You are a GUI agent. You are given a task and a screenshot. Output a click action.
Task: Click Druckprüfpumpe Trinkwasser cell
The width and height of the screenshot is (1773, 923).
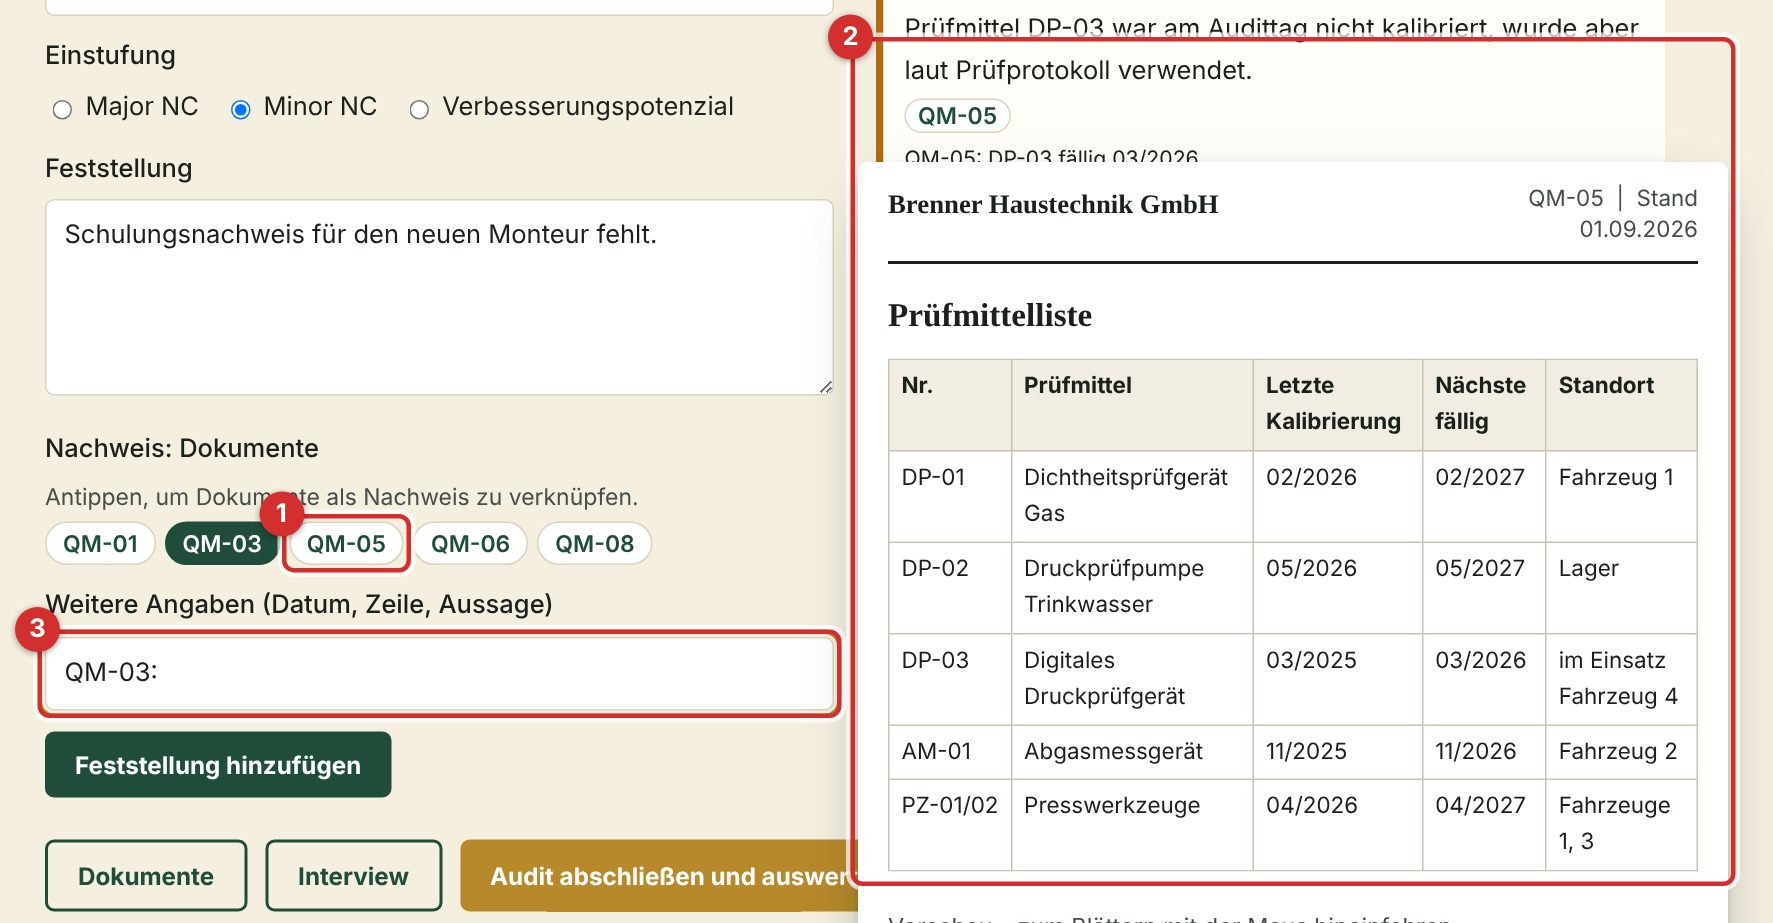(1132, 588)
